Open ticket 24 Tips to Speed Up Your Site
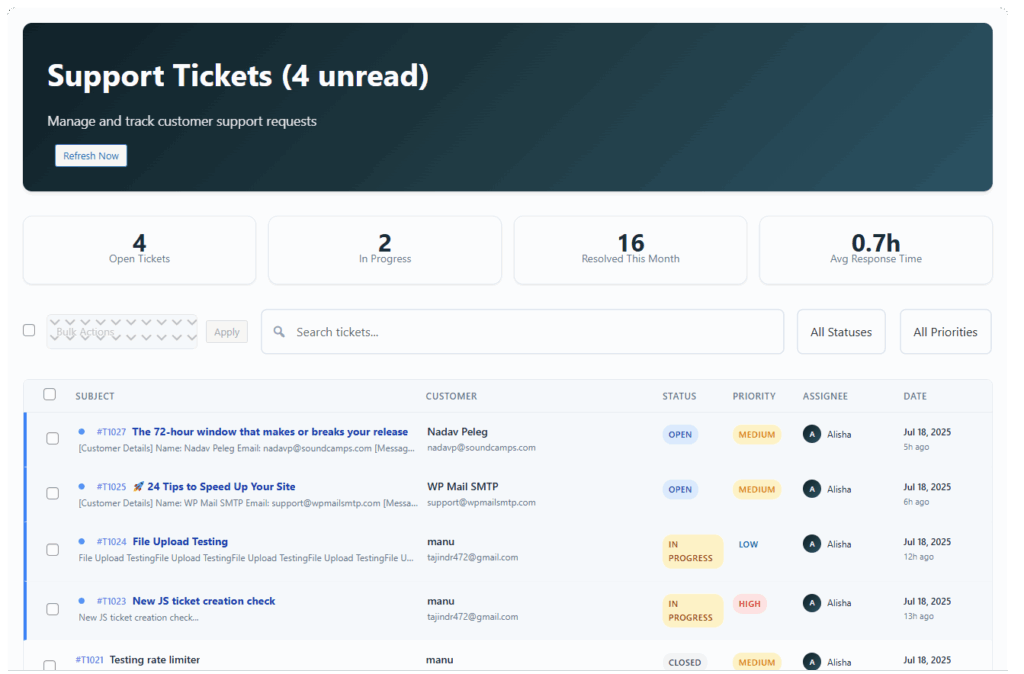The width and height of the screenshot is (1024, 674). (221, 487)
